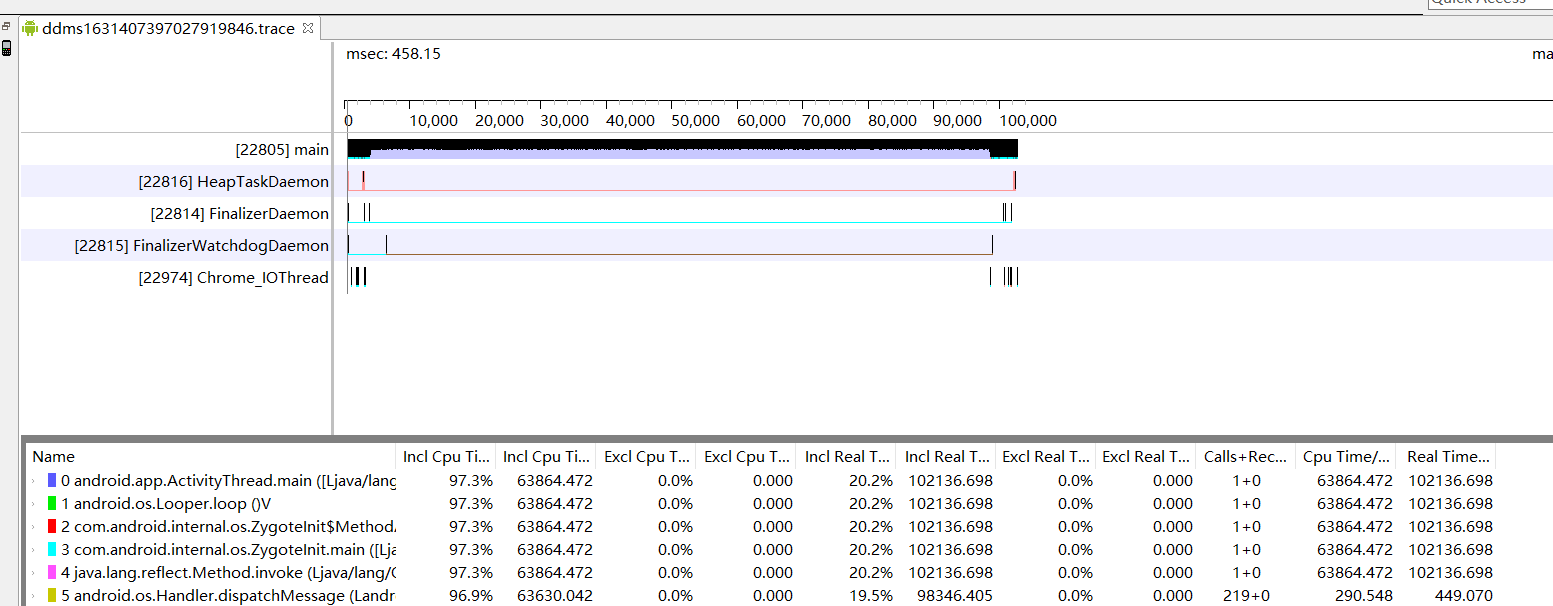Click the Restore view icon in left strip

pyautogui.click(x=6, y=26)
